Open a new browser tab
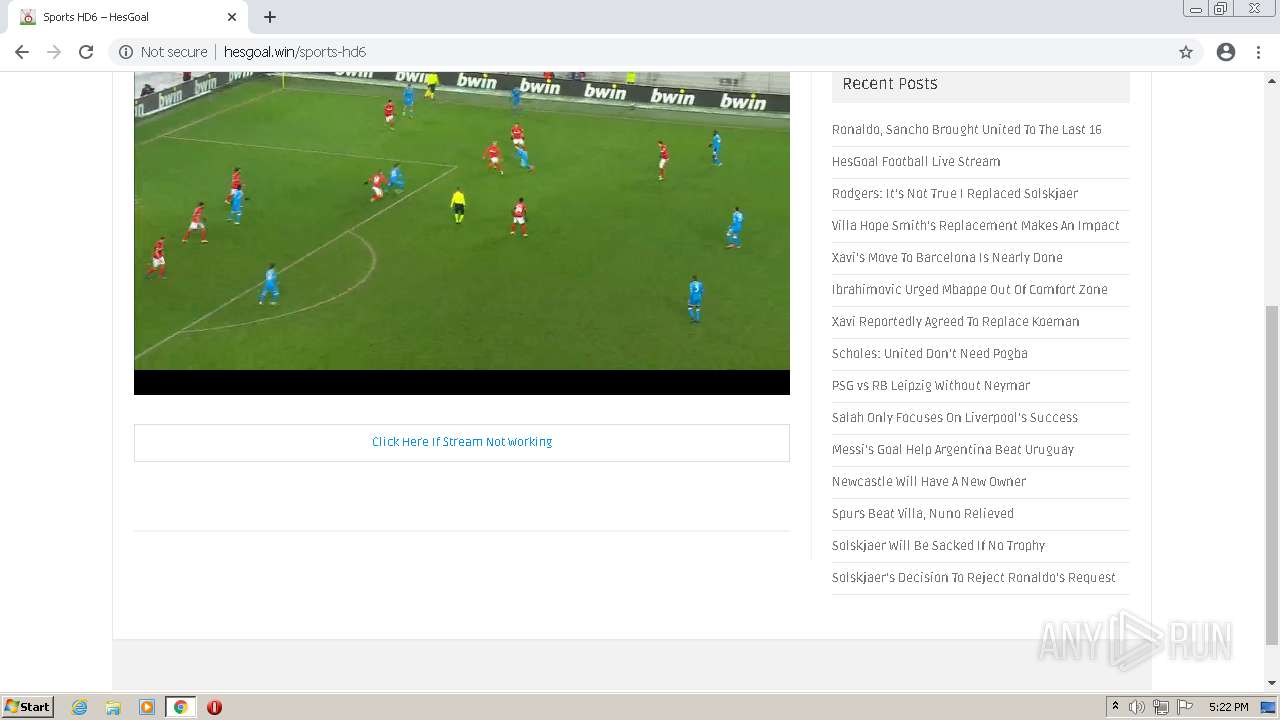Screen dimensions: 1280x720 tap(270, 17)
